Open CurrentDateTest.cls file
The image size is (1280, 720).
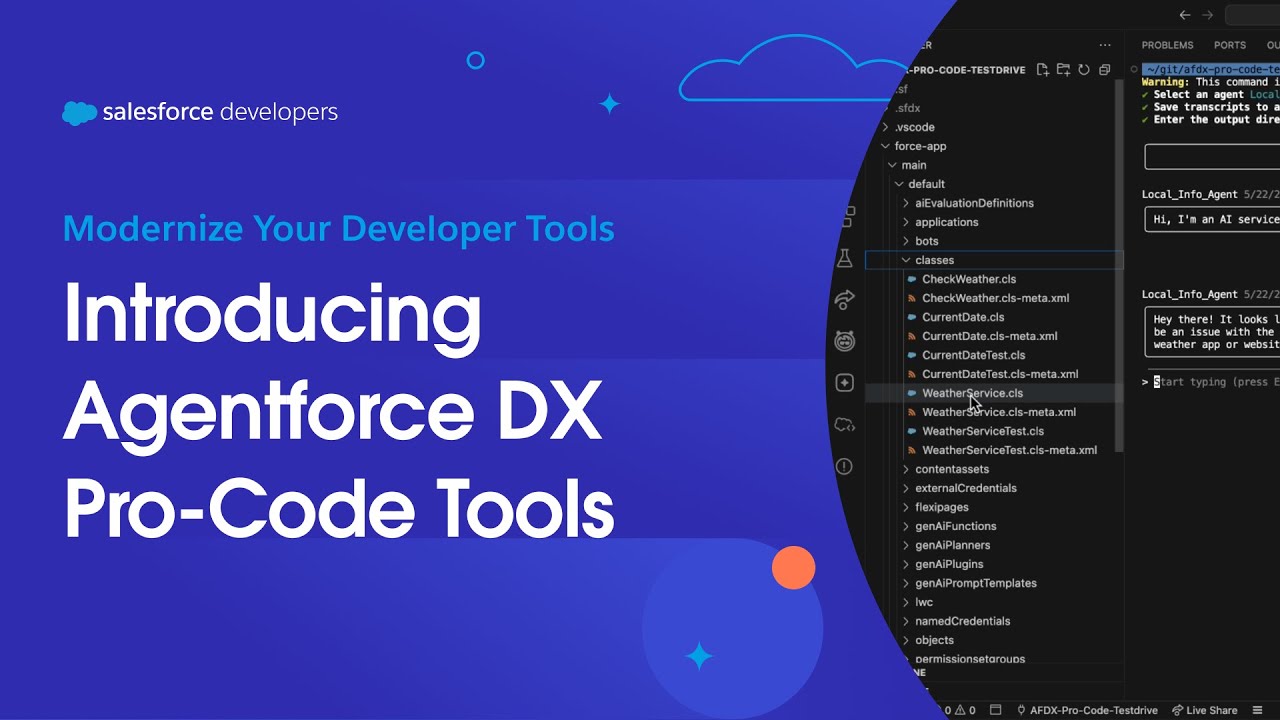pos(973,355)
